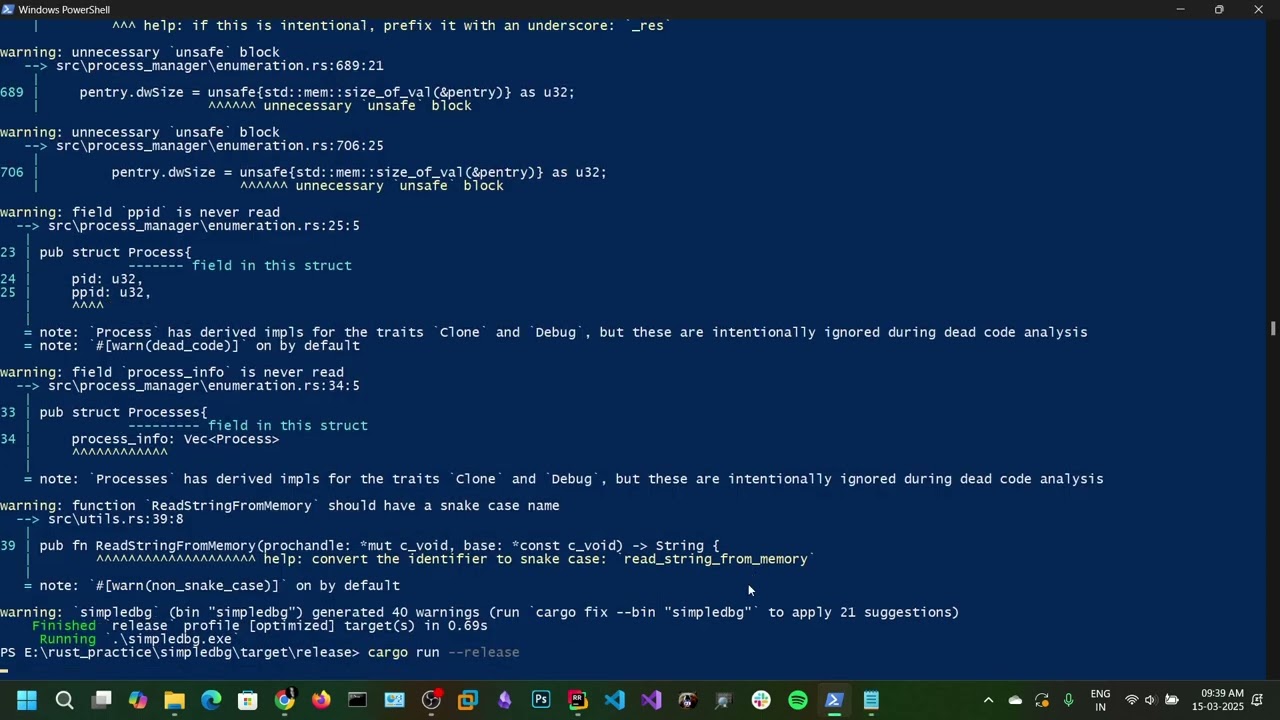Open Microsoft Store from taskbar
This screenshot has height=720, width=1280.
click(248, 700)
